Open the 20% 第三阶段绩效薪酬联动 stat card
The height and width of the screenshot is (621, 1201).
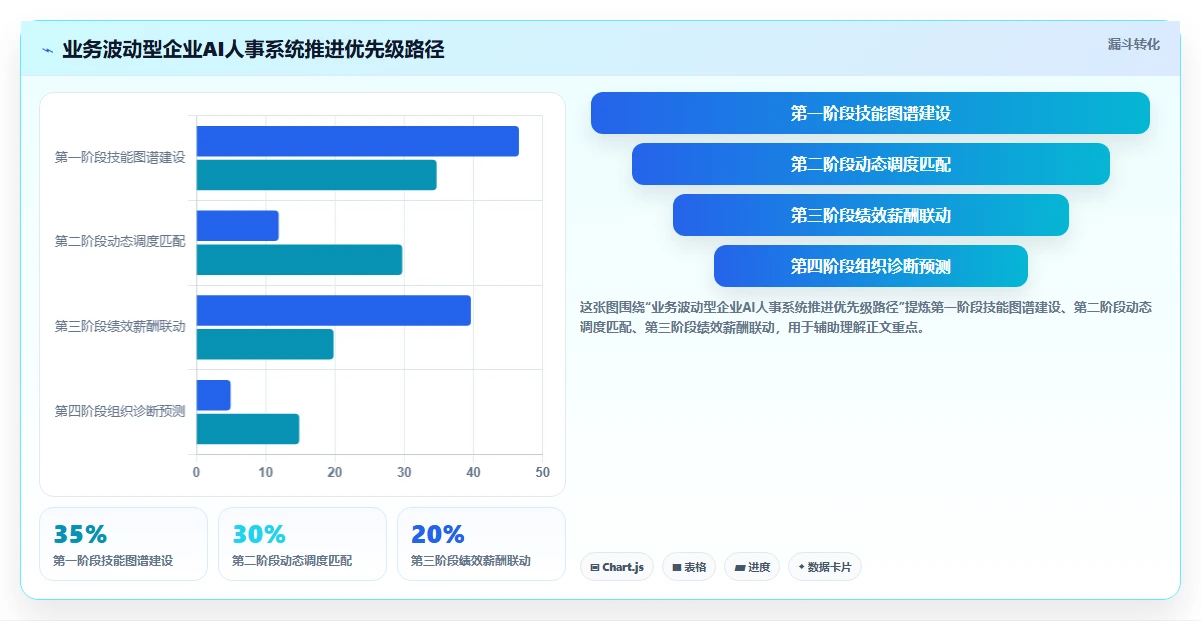[481, 544]
